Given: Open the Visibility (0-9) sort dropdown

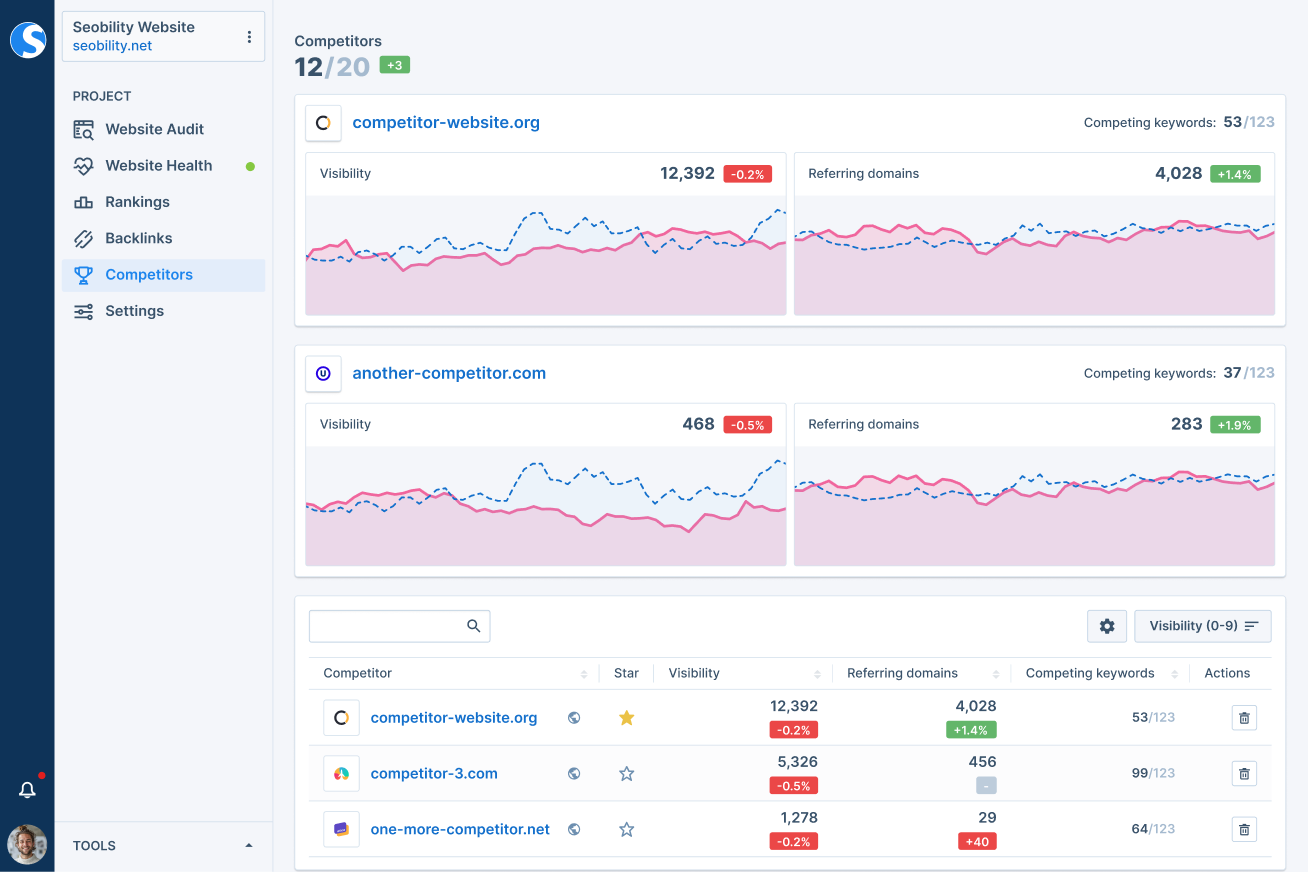Looking at the screenshot, I should (x=1202, y=625).
